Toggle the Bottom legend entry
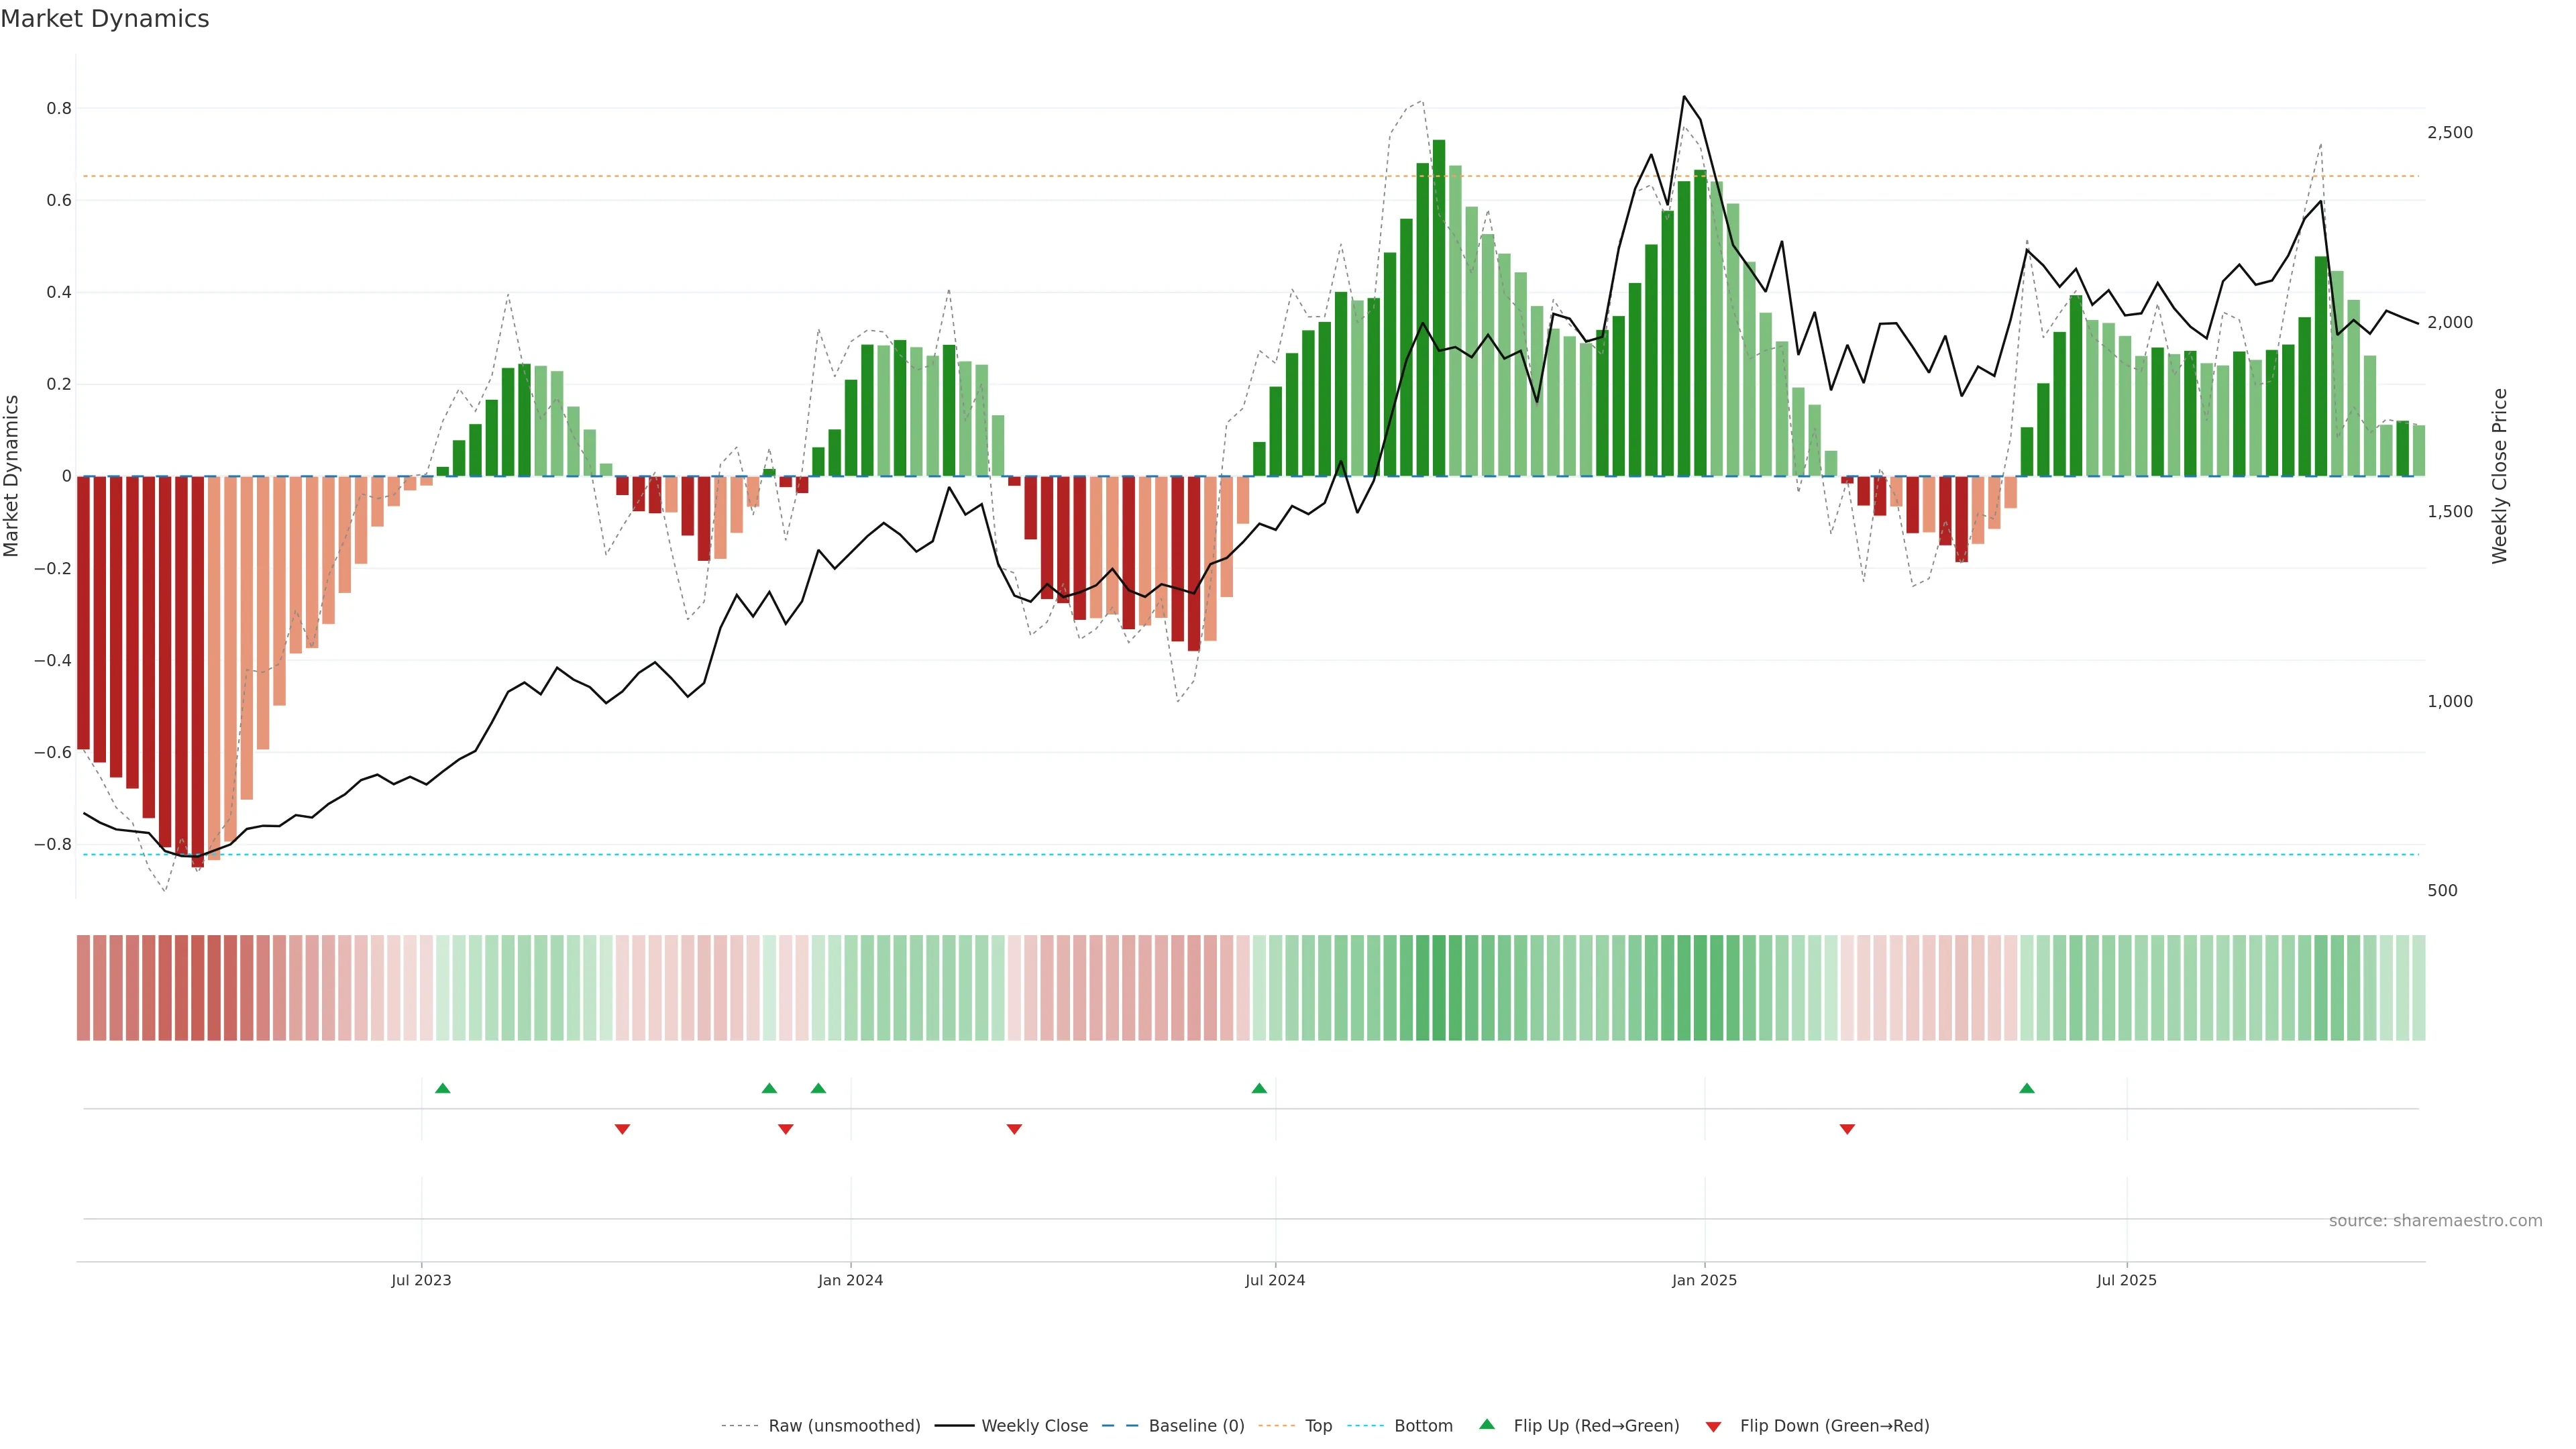 1423,1426
